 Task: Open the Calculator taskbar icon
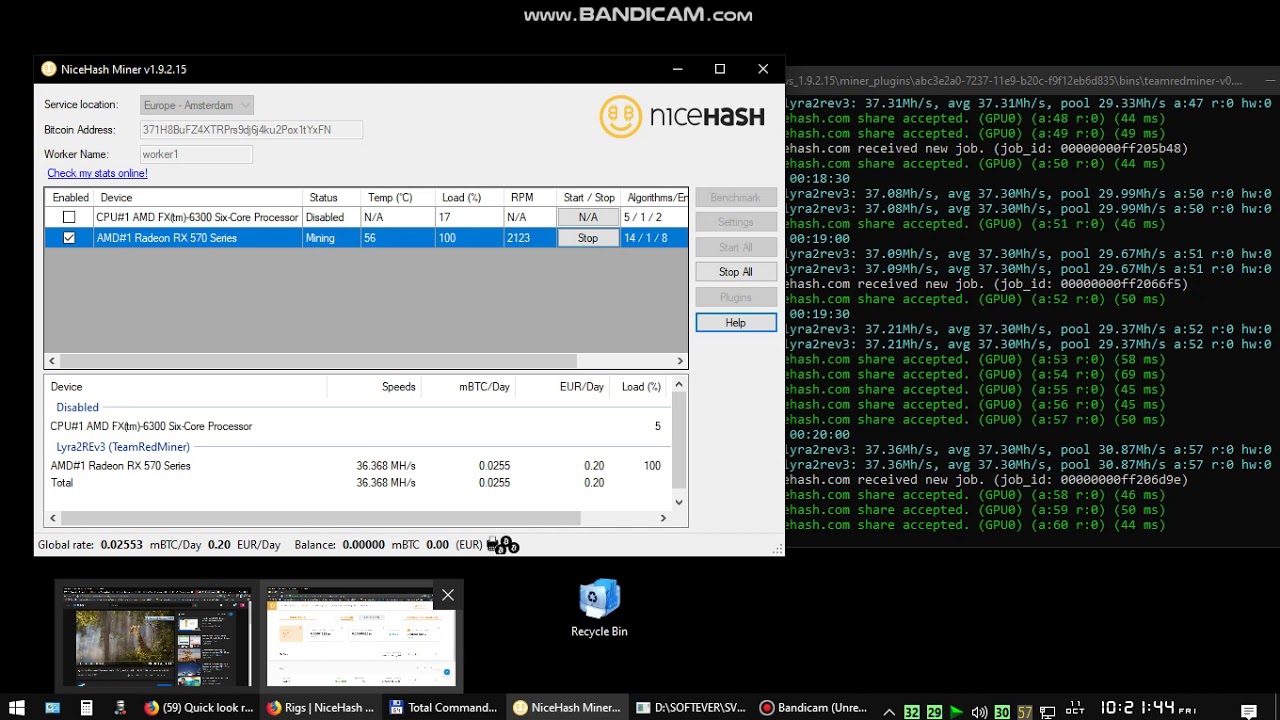coord(86,708)
